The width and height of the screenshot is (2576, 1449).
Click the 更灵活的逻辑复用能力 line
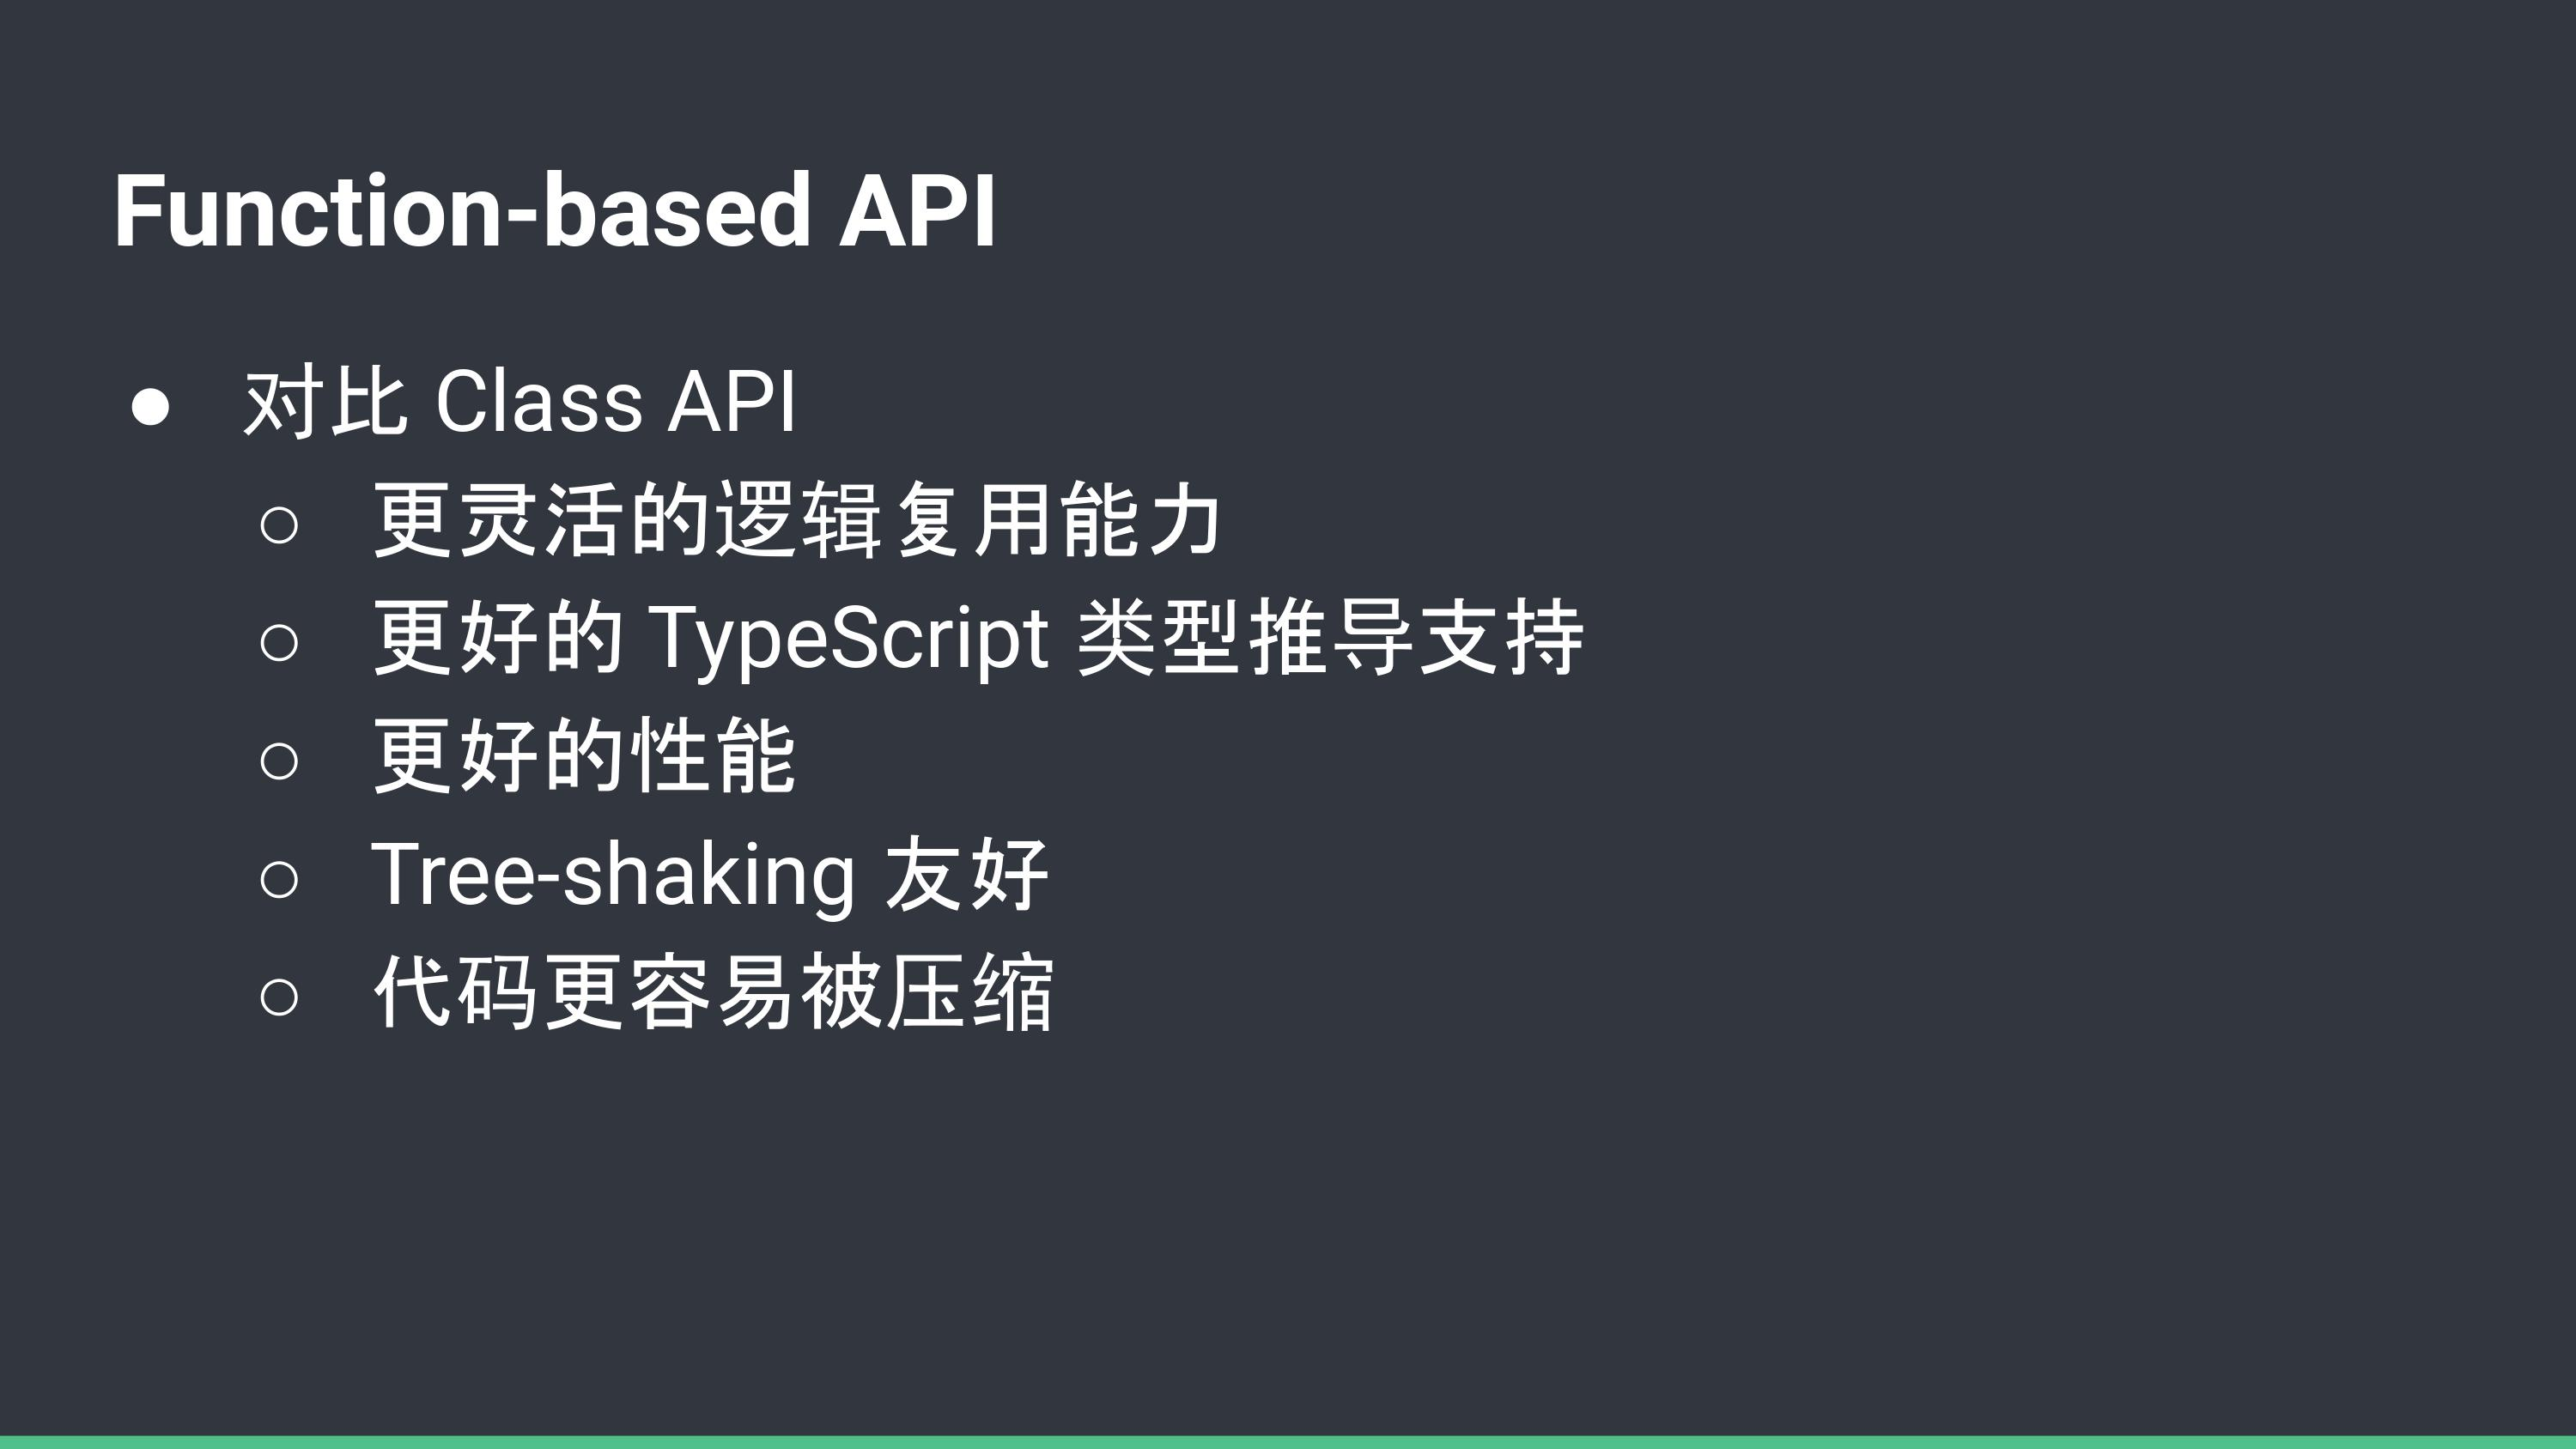coord(797,520)
